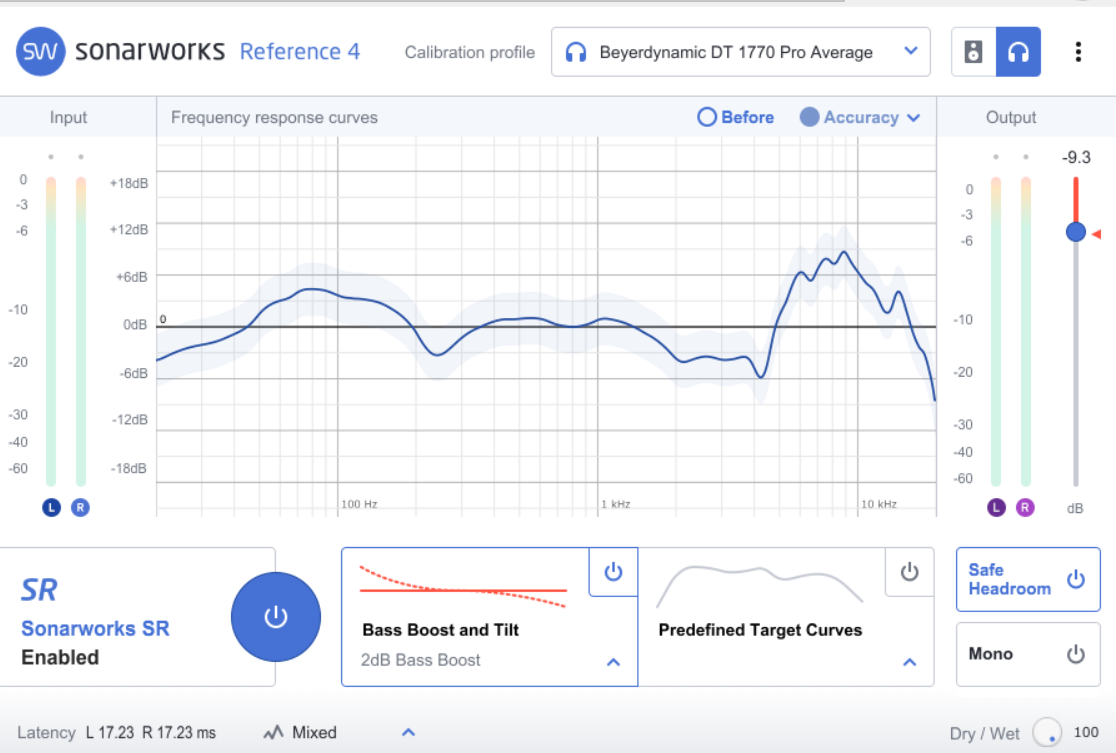
Task: Click the "Calibration profile" label
Action: [x=470, y=52]
